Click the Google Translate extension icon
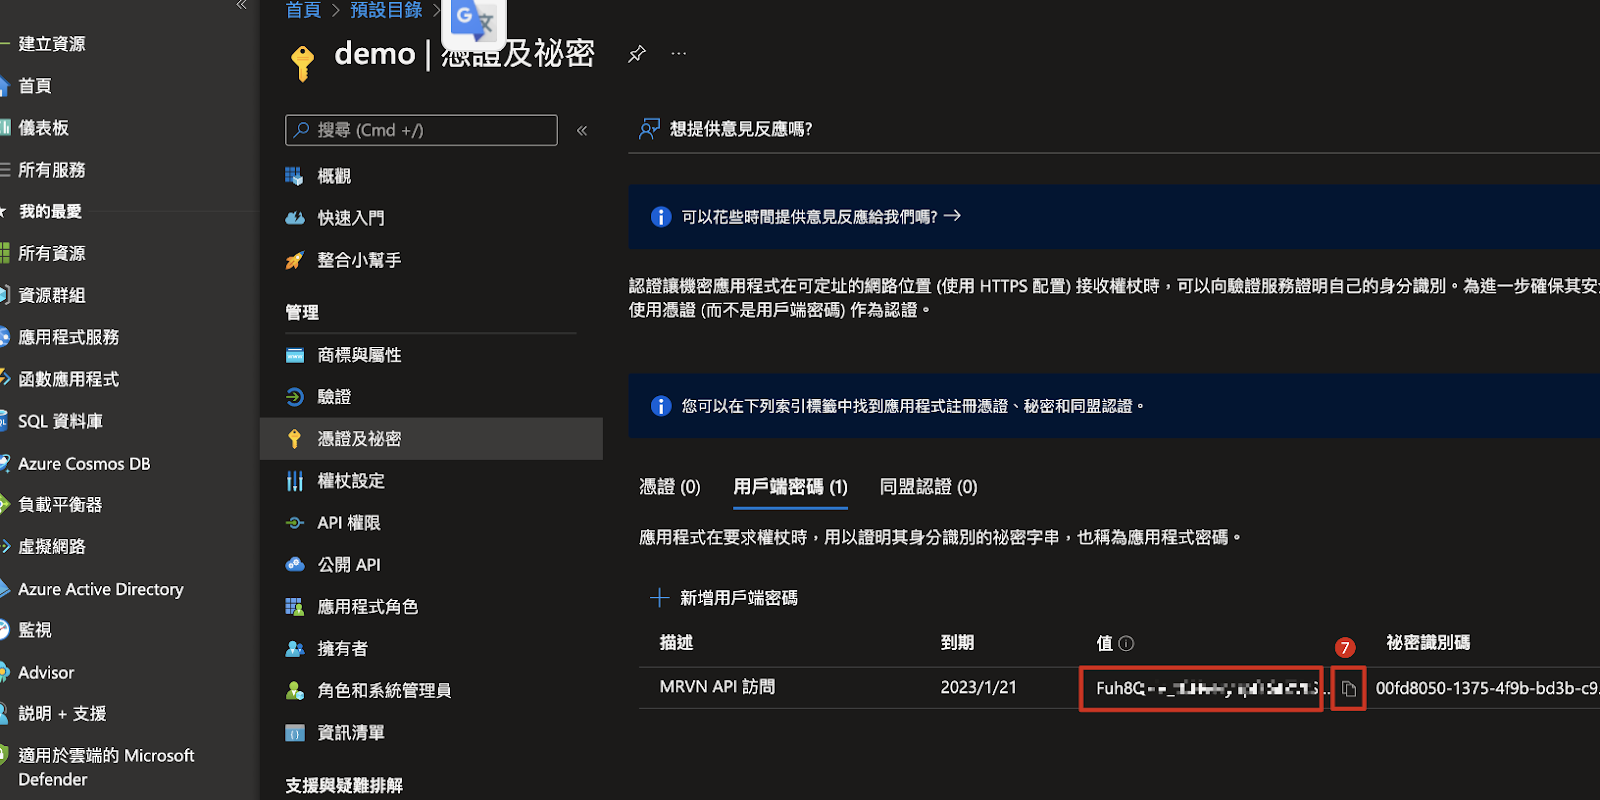Viewport: 1600px width, 800px height. pyautogui.click(x=474, y=21)
